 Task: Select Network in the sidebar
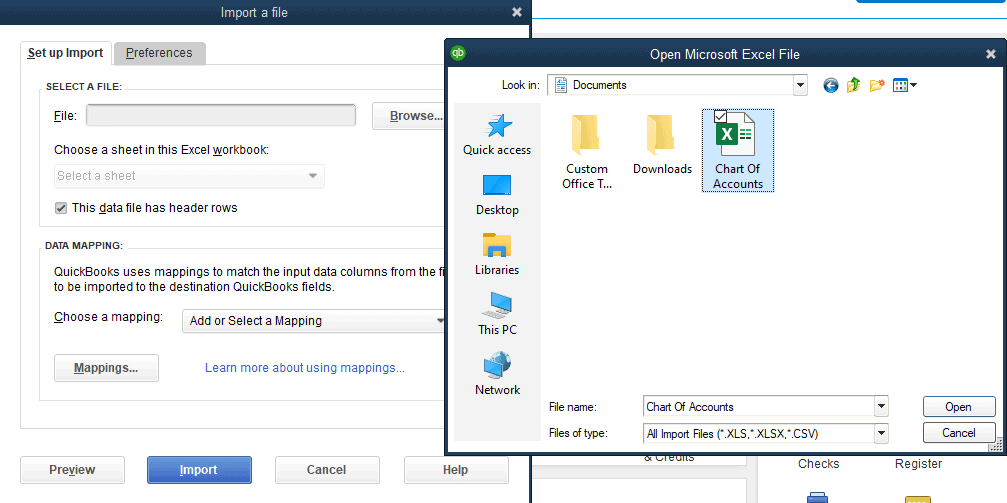pyautogui.click(x=497, y=375)
